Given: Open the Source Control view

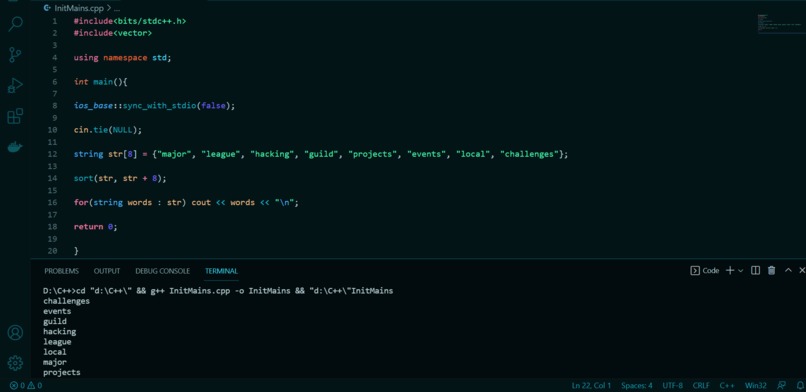Looking at the screenshot, I should (15, 54).
